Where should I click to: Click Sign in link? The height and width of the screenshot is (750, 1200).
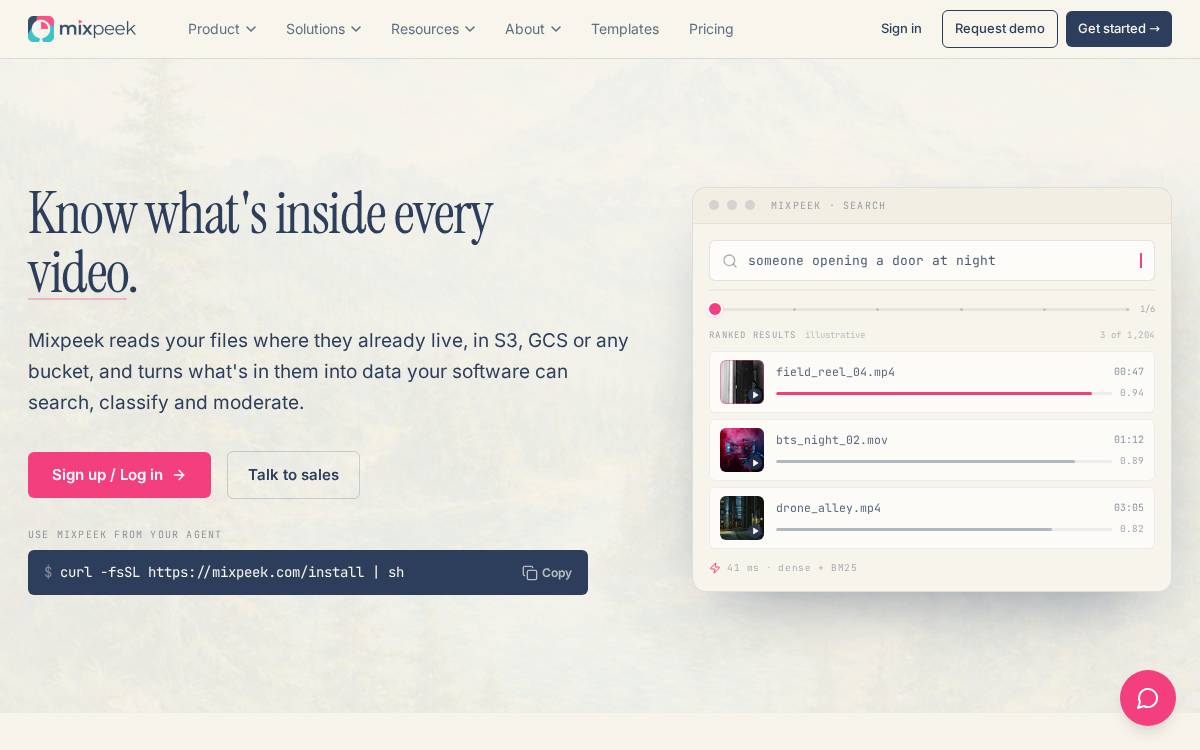pyautogui.click(x=901, y=28)
